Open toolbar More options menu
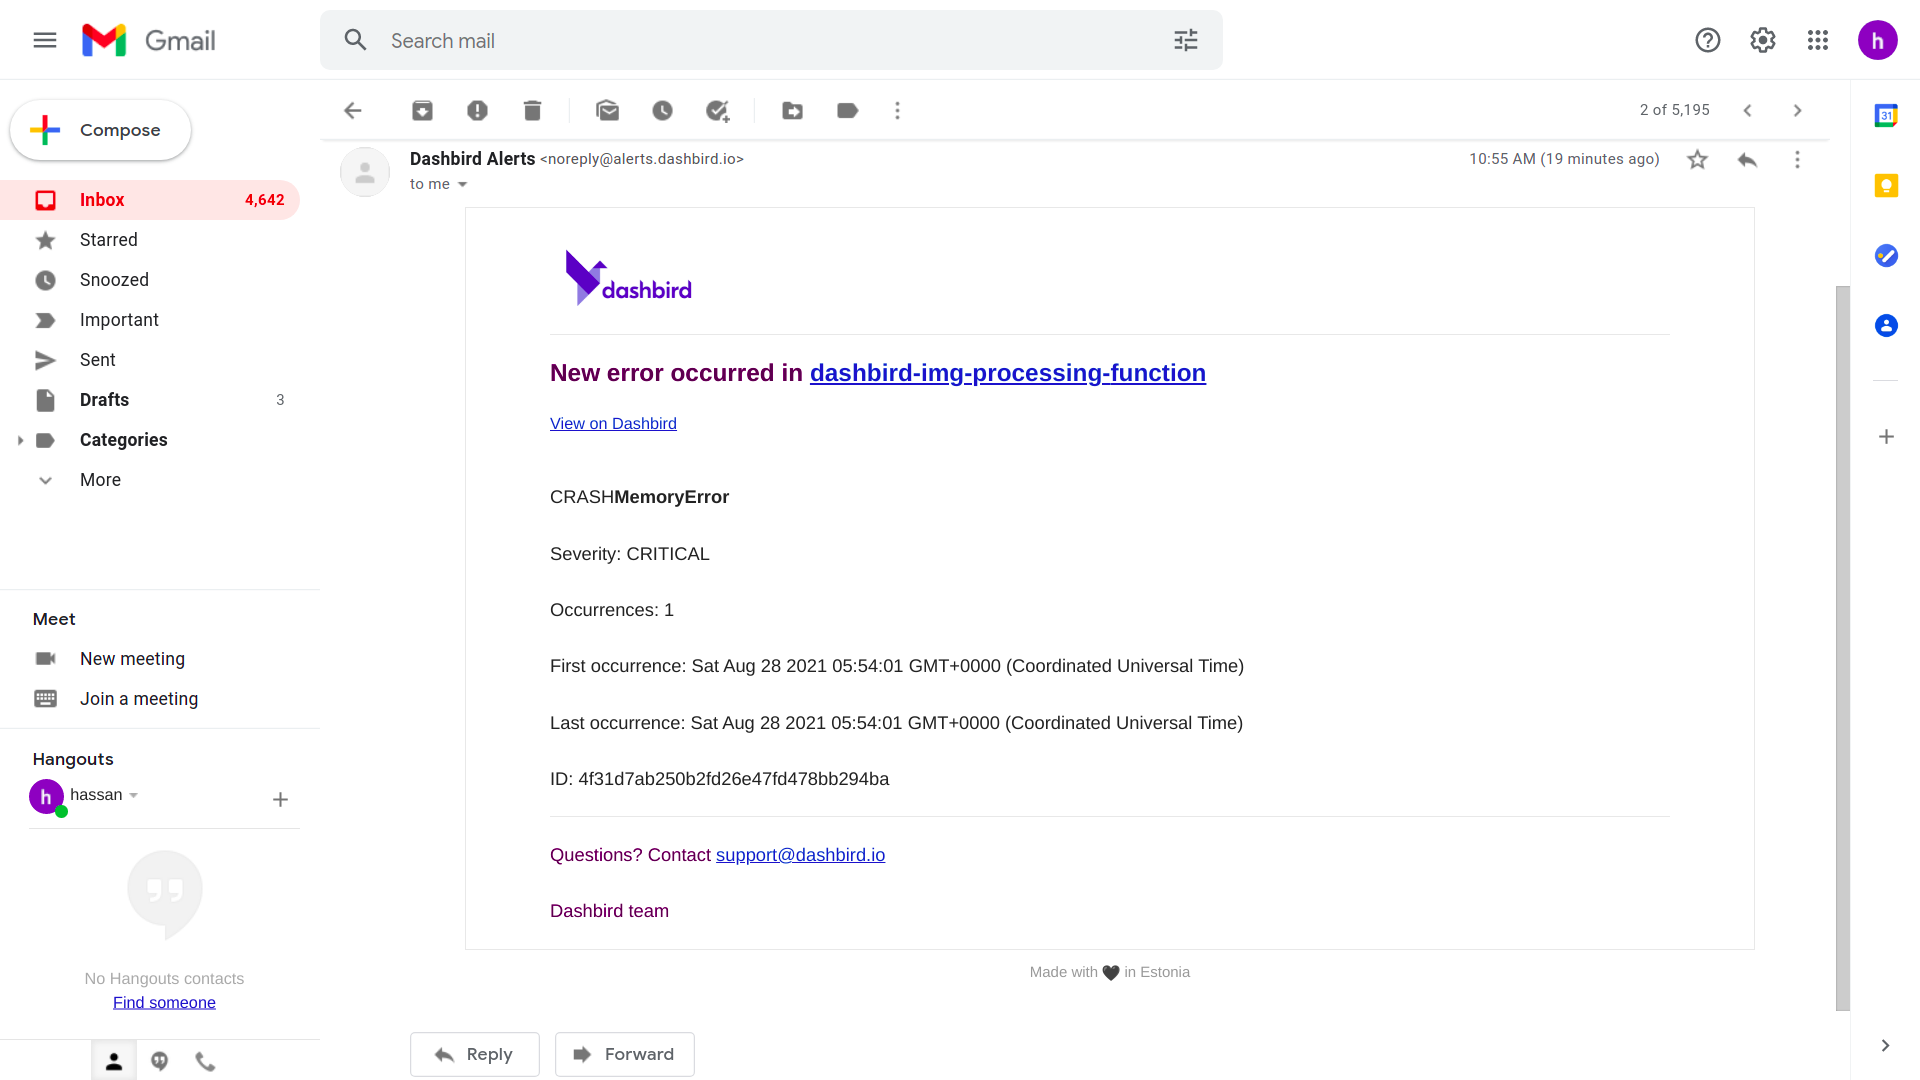The image size is (1920, 1080). click(898, 110)
